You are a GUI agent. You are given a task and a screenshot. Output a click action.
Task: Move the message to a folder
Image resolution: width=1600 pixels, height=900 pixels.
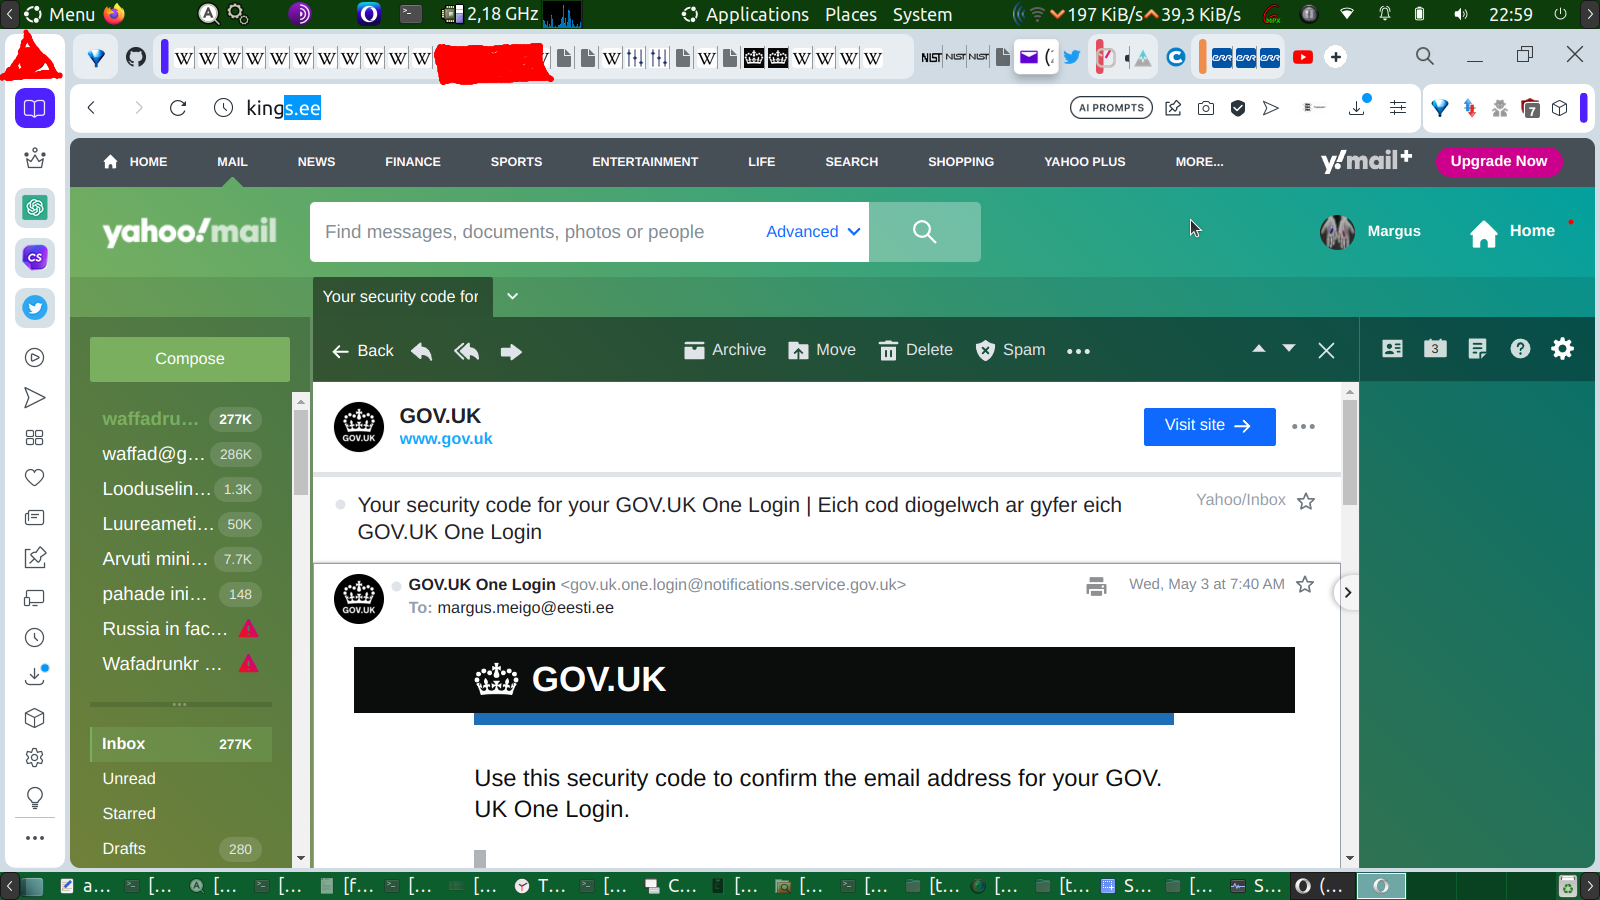click(x=822, y=350)
